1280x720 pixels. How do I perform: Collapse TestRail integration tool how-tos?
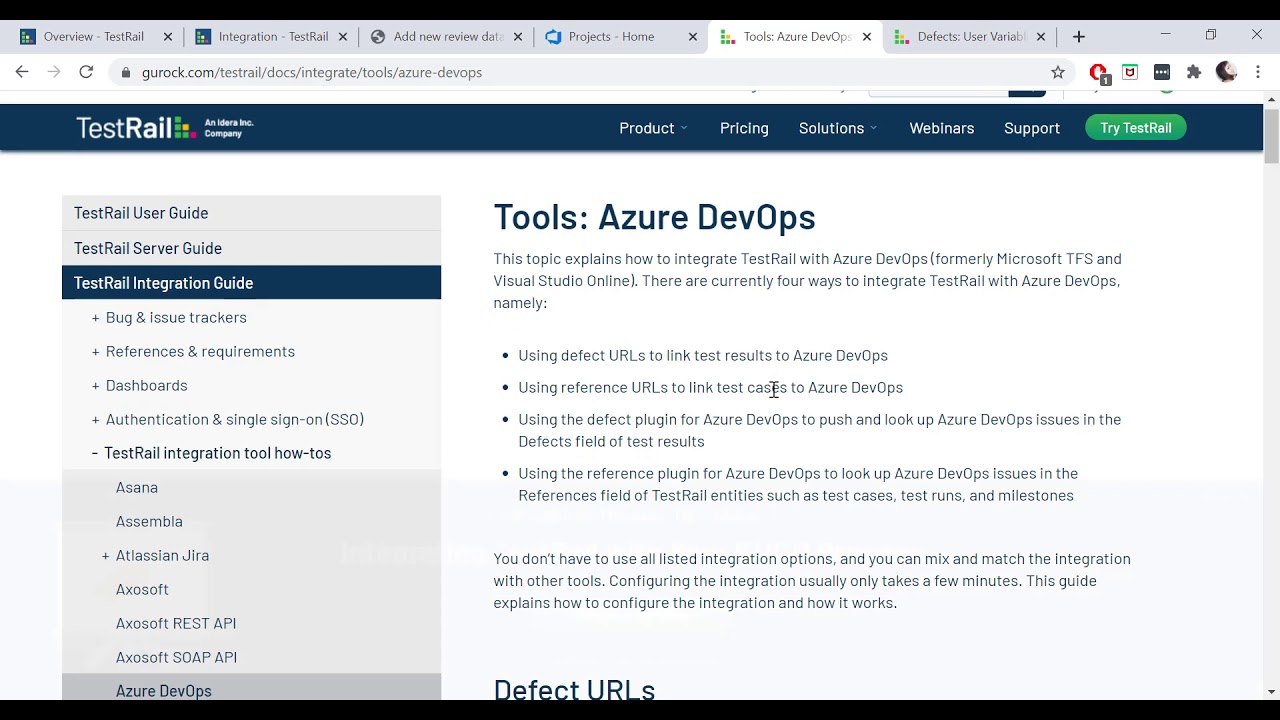tap(95, 453)
